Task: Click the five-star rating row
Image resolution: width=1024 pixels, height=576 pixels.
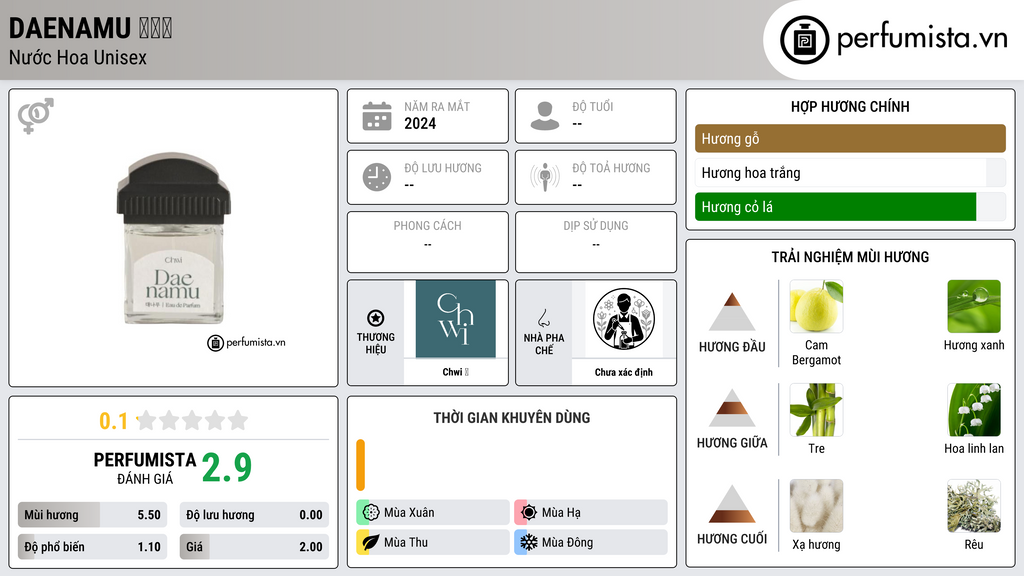Action: click(193, 420)
